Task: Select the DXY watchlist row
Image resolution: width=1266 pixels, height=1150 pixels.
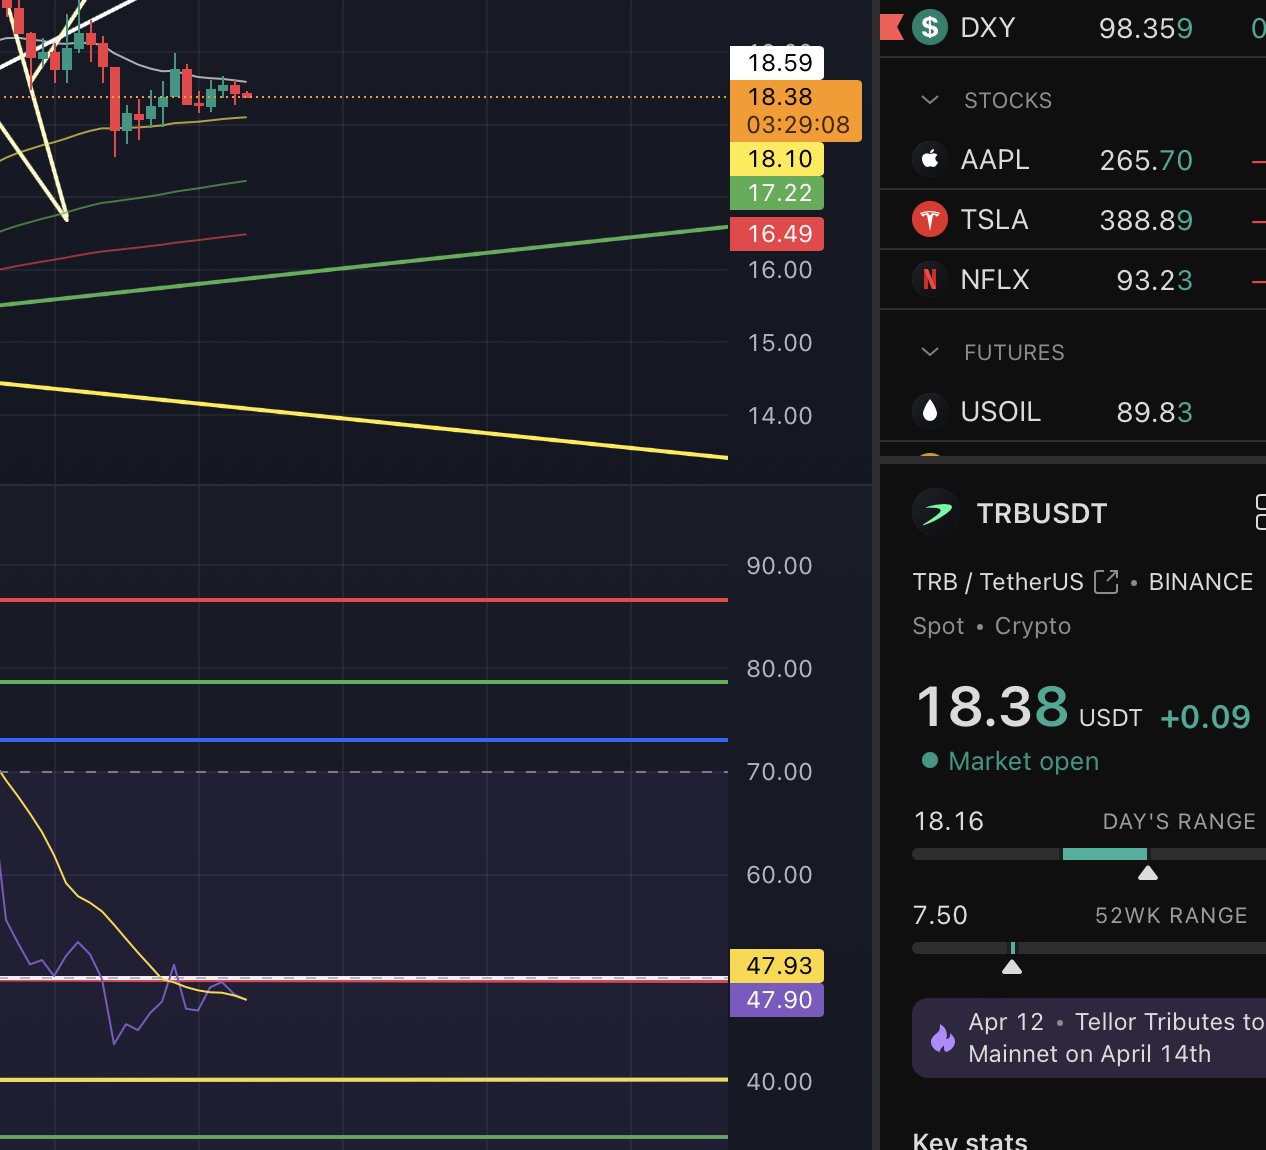Action: tap(1073, 27)
